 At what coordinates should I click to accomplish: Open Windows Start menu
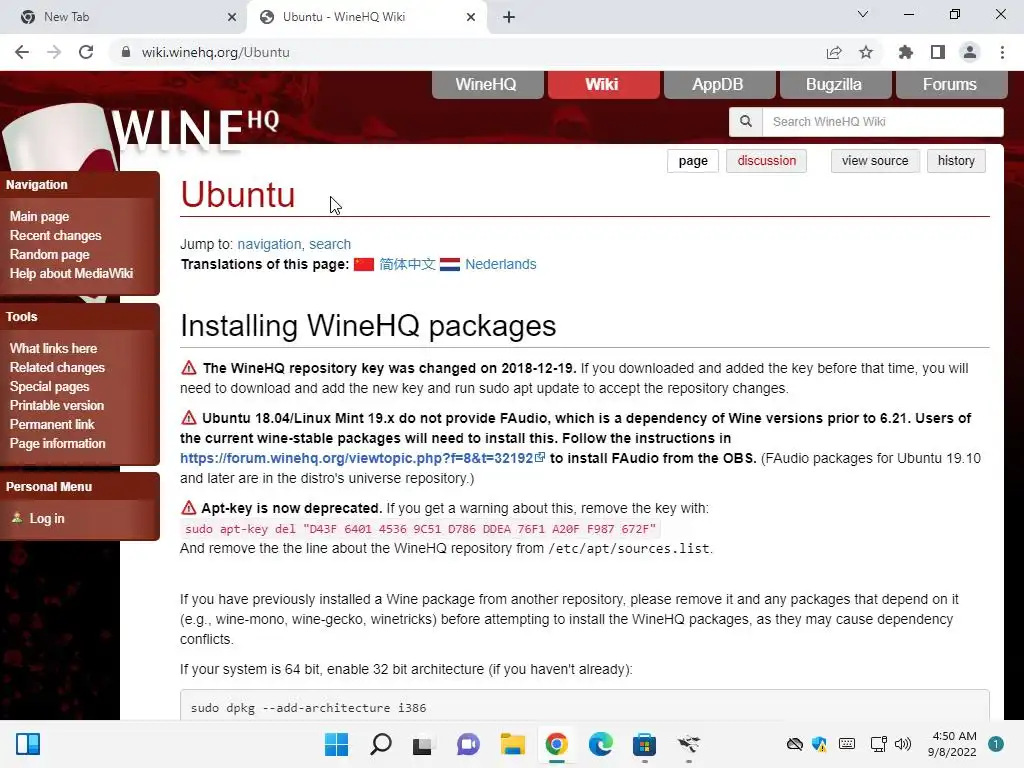tap(336, 744)
